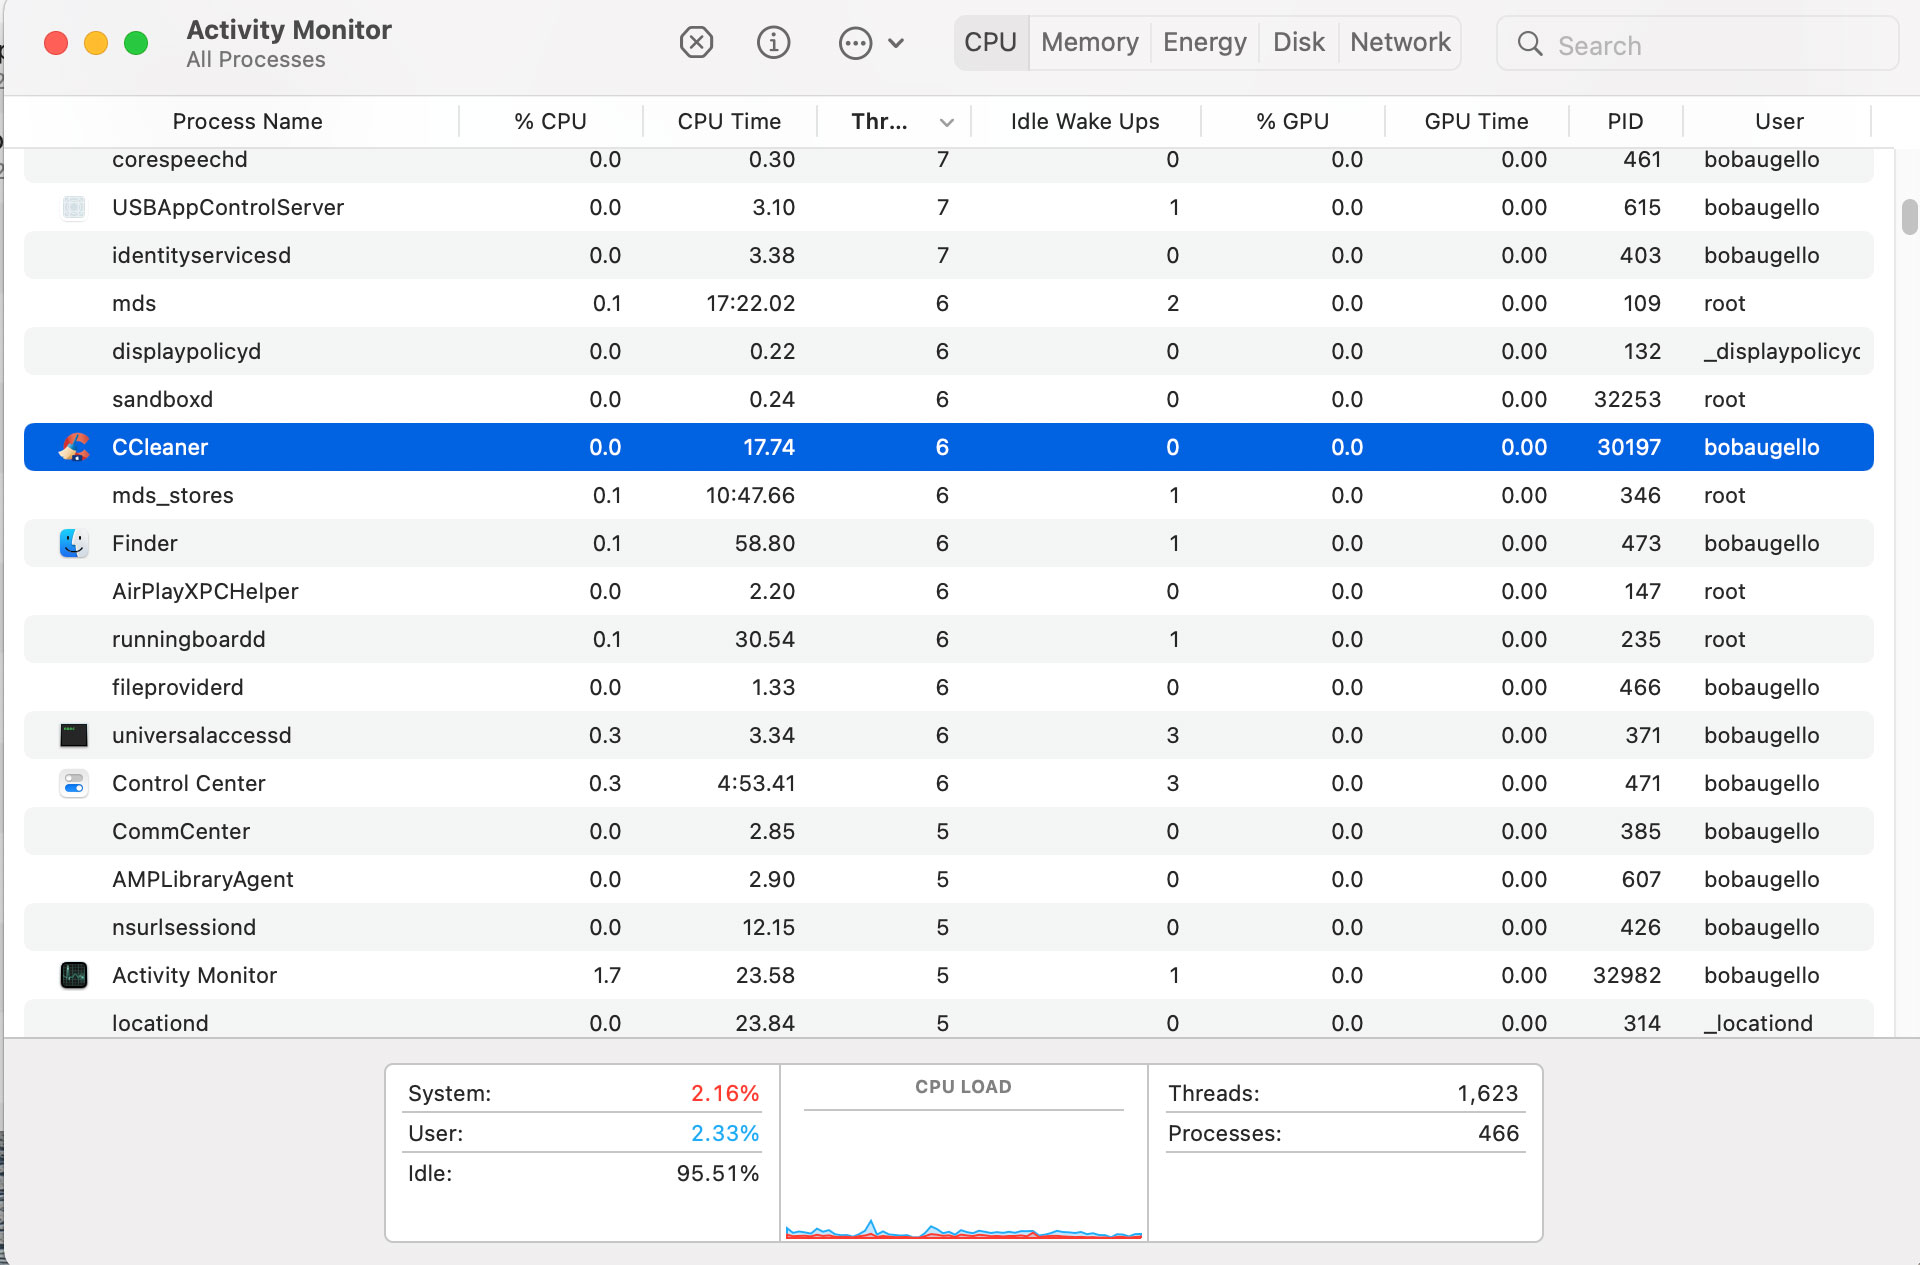
Task: Click the universalaccessd black terminal icon
Action: [74, 735]
